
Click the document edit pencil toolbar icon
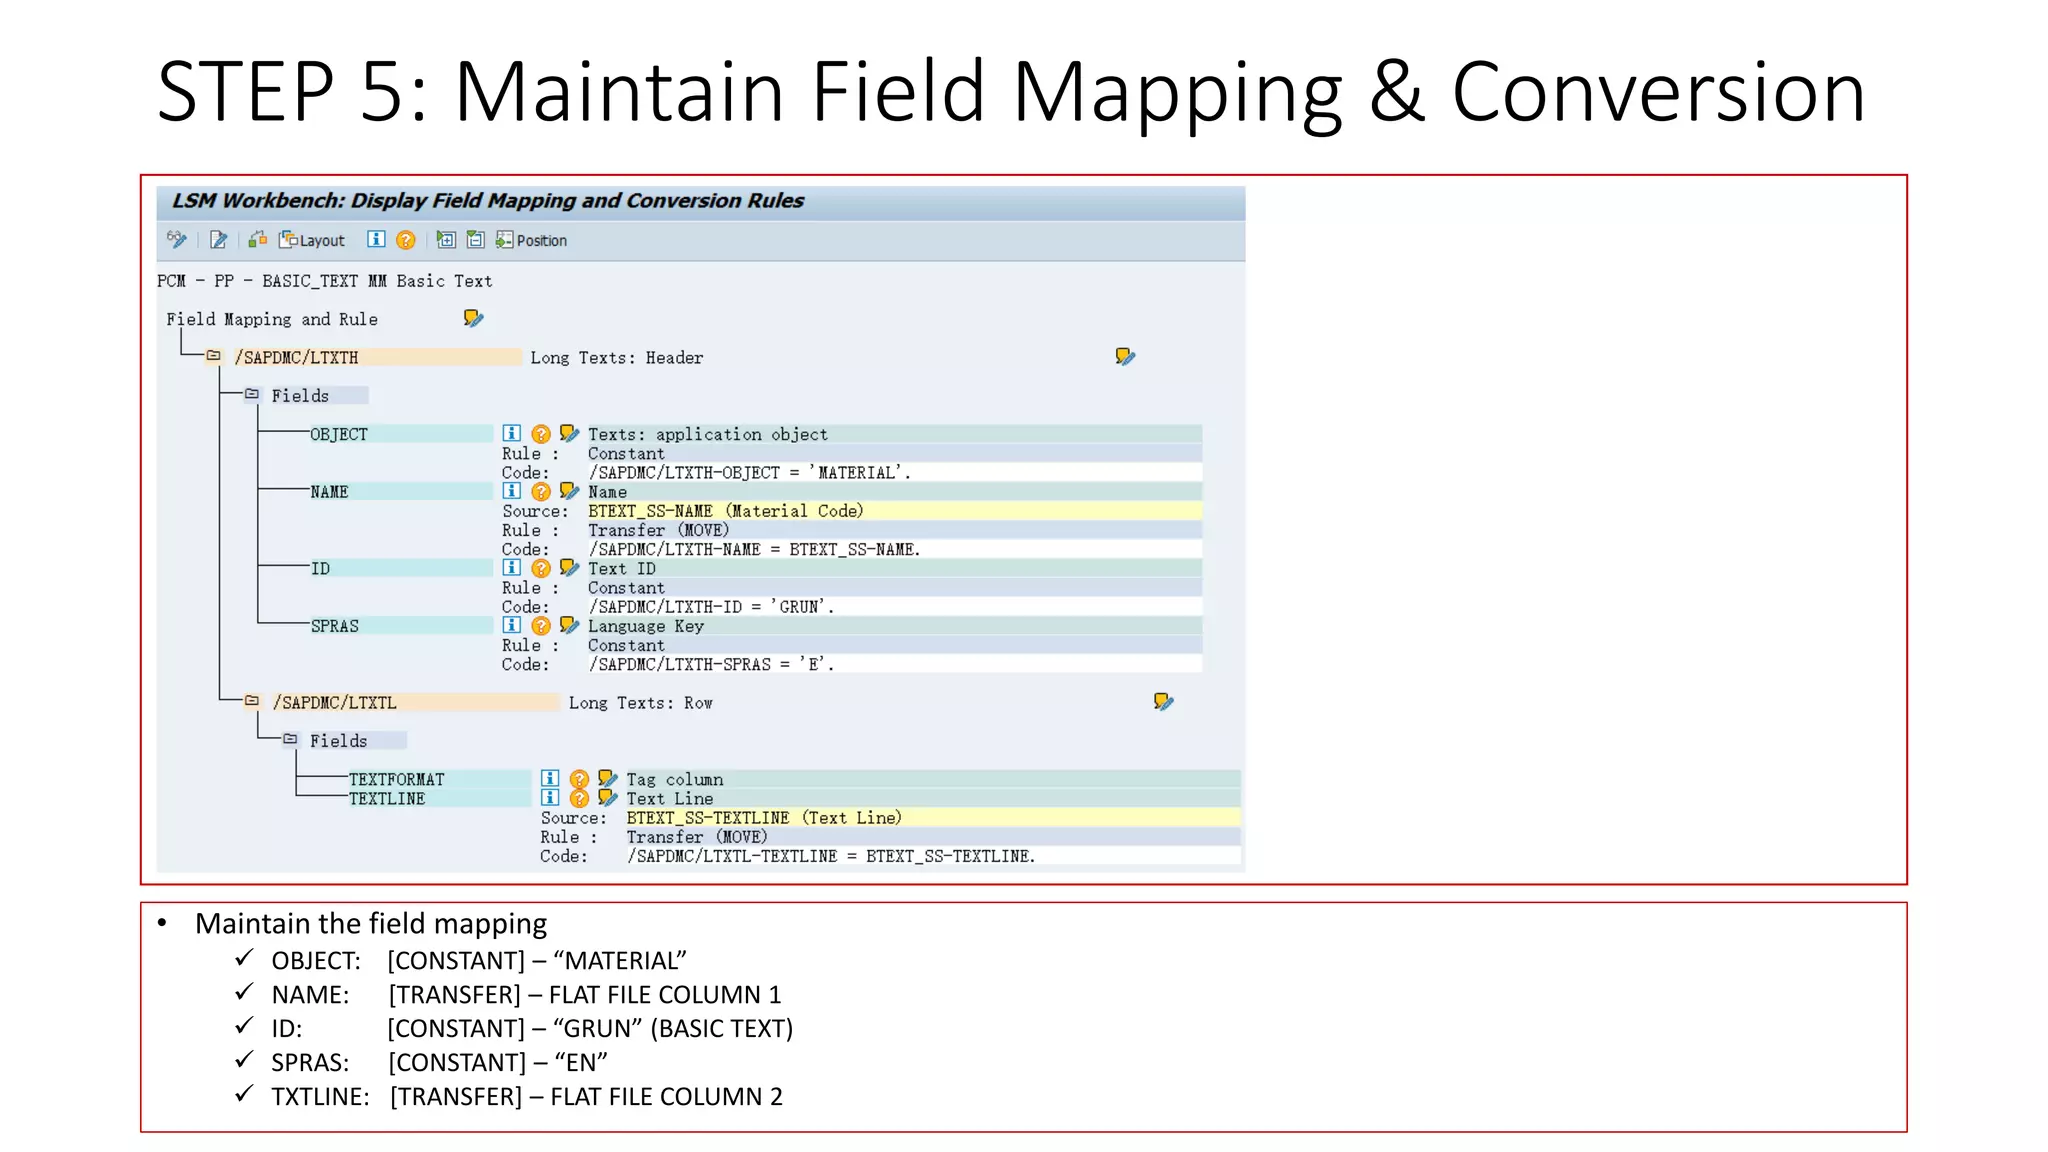pos(218,240)
